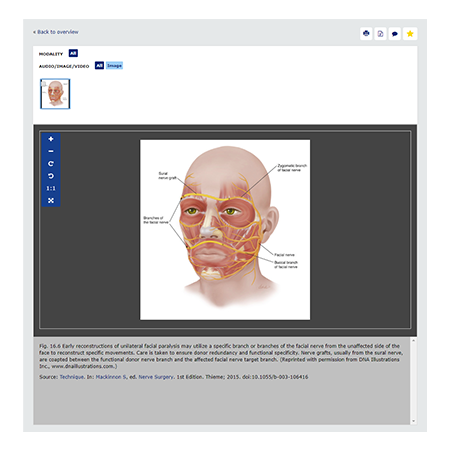Open the Nerve Surgery book link
The width and height of the screenshot is (450, 450).
(x=156, y=377)
